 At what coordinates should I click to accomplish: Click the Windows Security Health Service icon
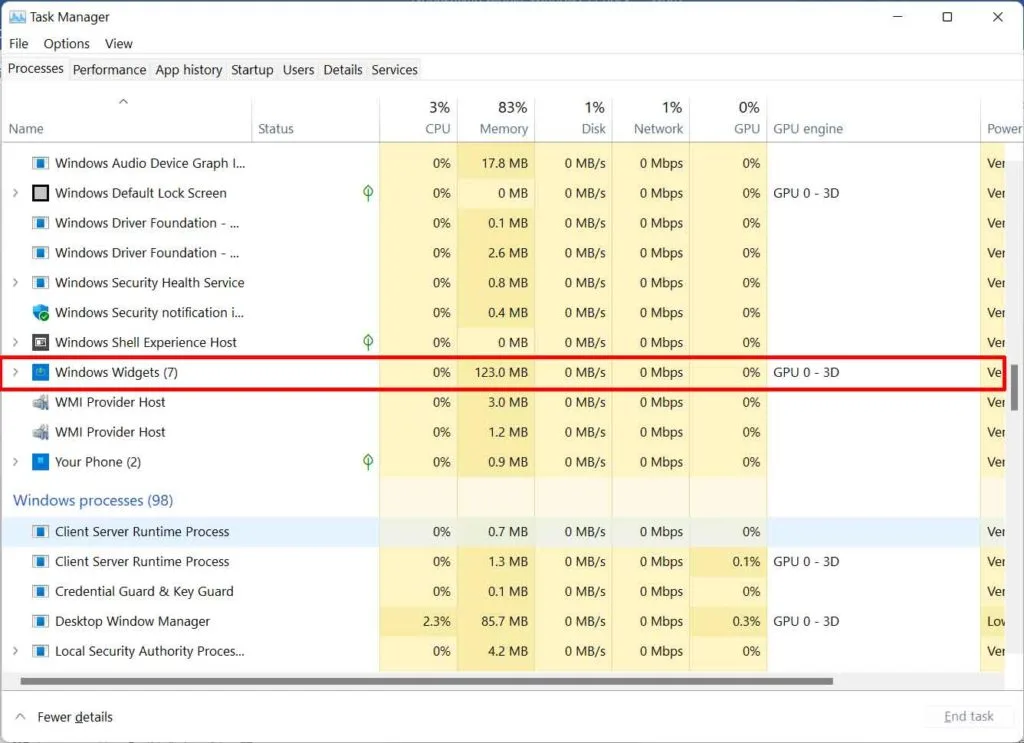click(40, 283)
